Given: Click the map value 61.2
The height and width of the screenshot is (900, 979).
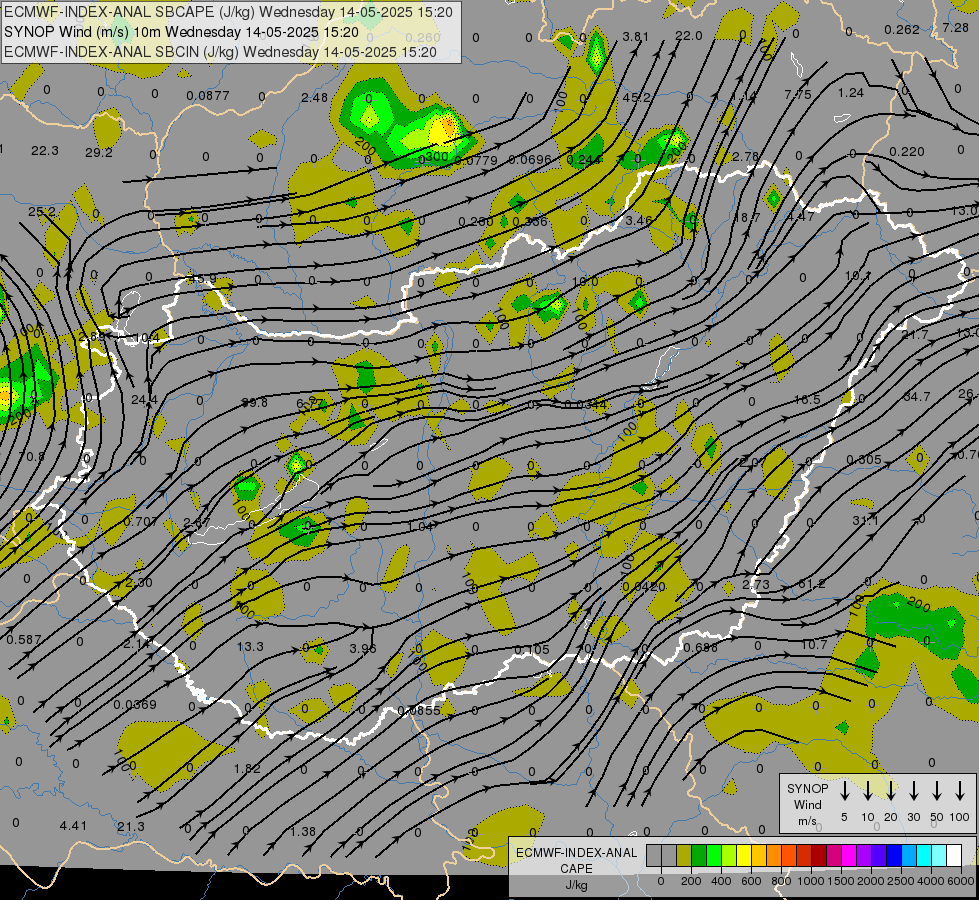Looking at the screenshot, I should (812, 584).
